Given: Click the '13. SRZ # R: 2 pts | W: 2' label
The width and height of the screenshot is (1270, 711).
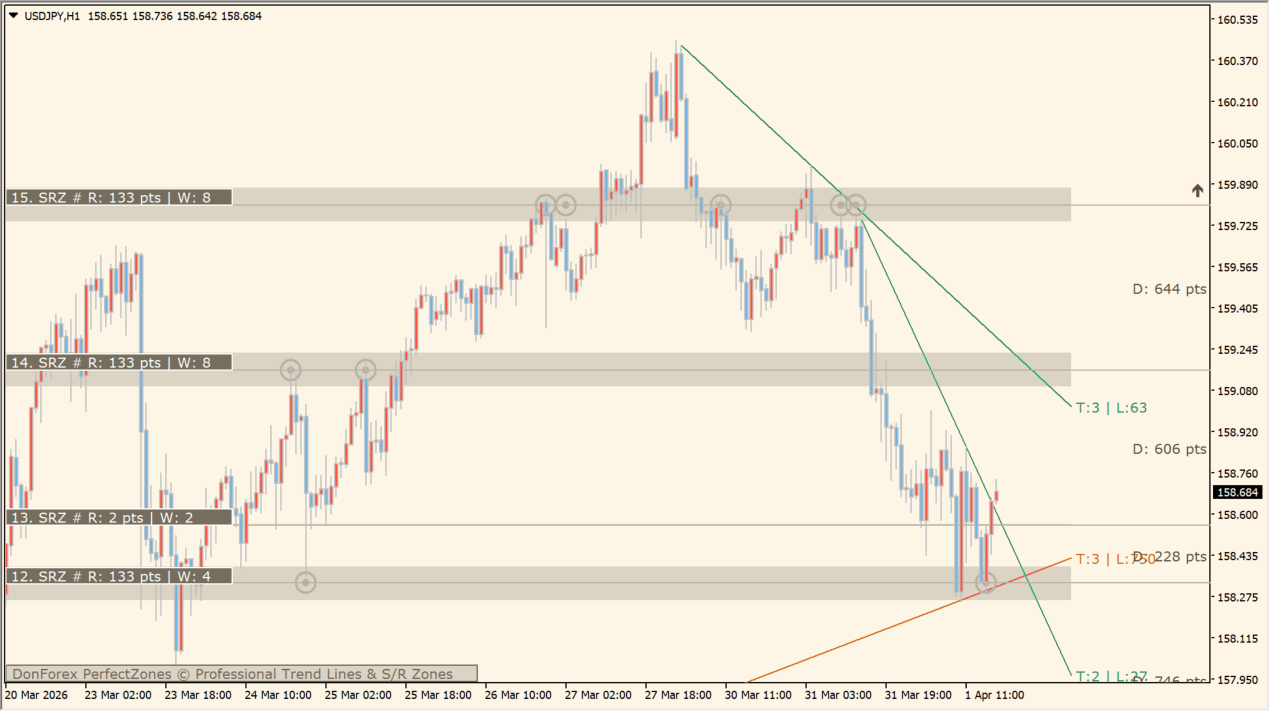Looking at the screenshot, I should coord(119,518).
